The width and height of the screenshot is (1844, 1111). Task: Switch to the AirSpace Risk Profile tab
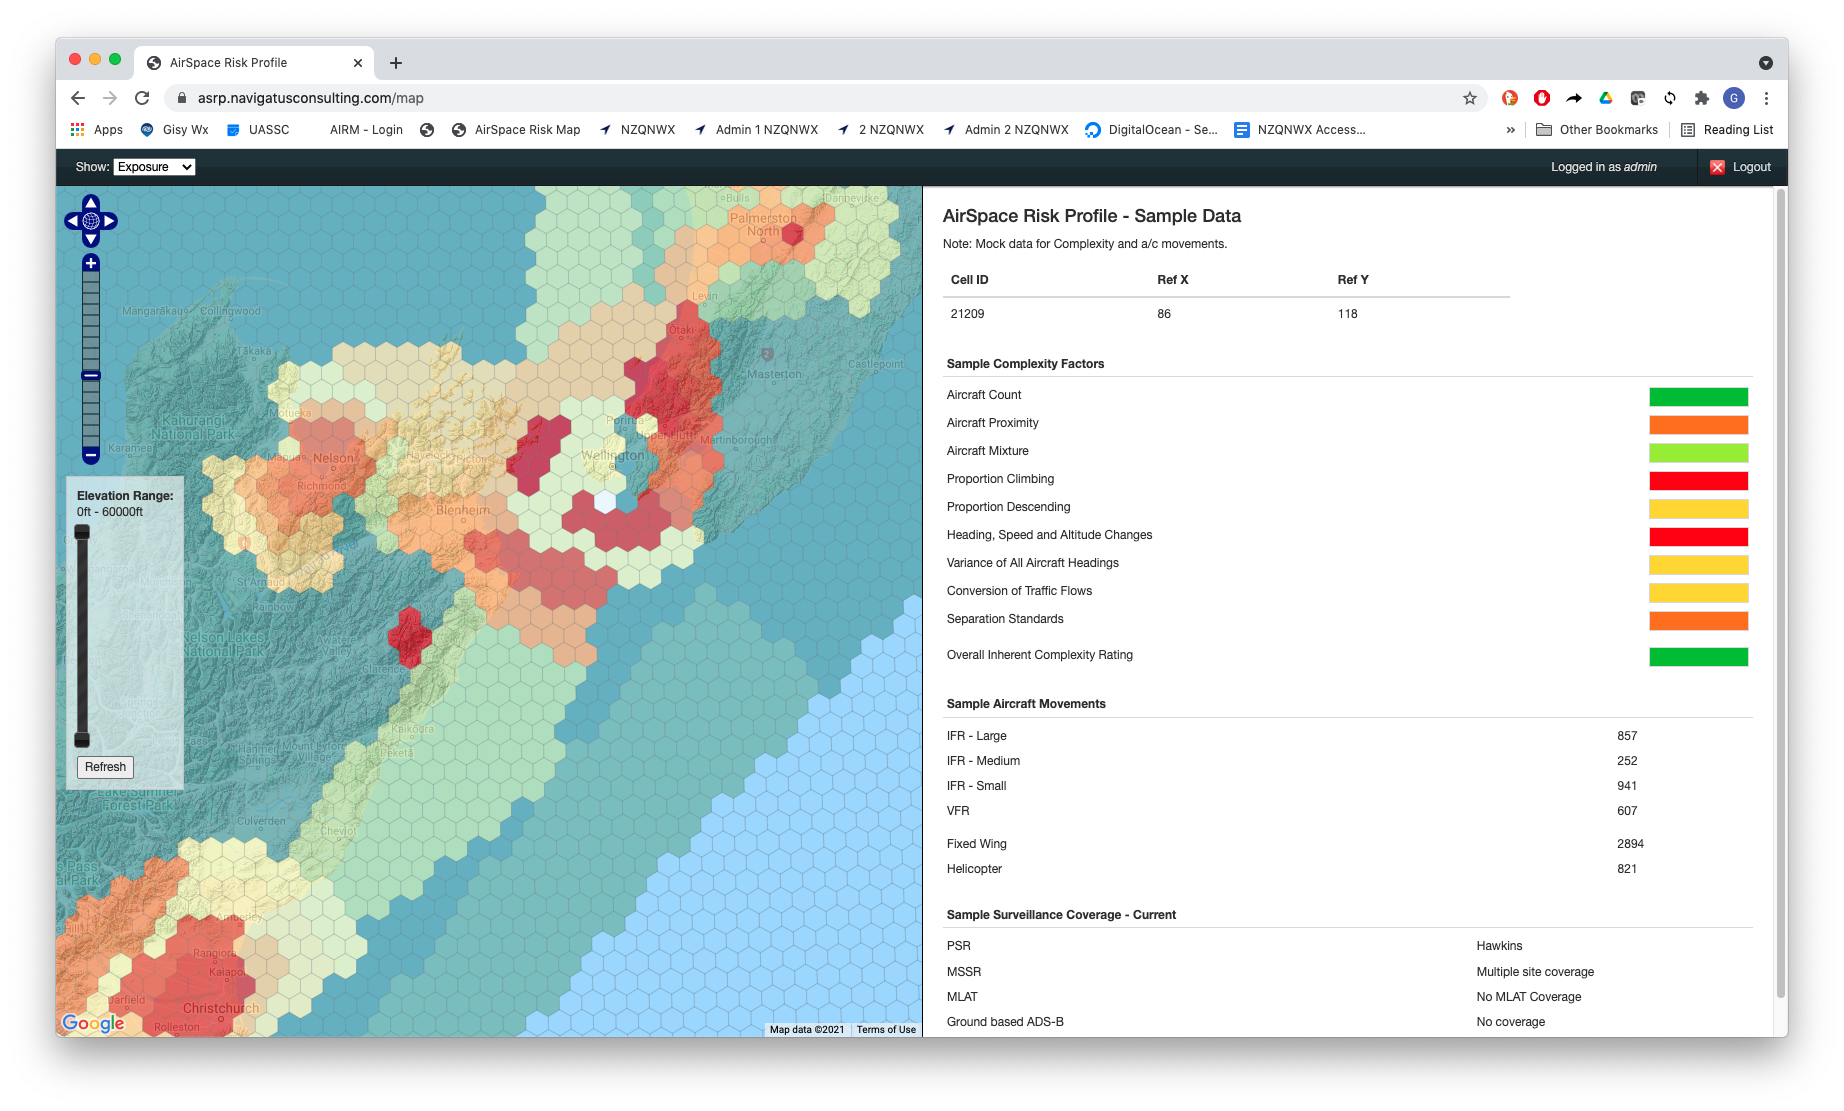[x=254, y=63]
